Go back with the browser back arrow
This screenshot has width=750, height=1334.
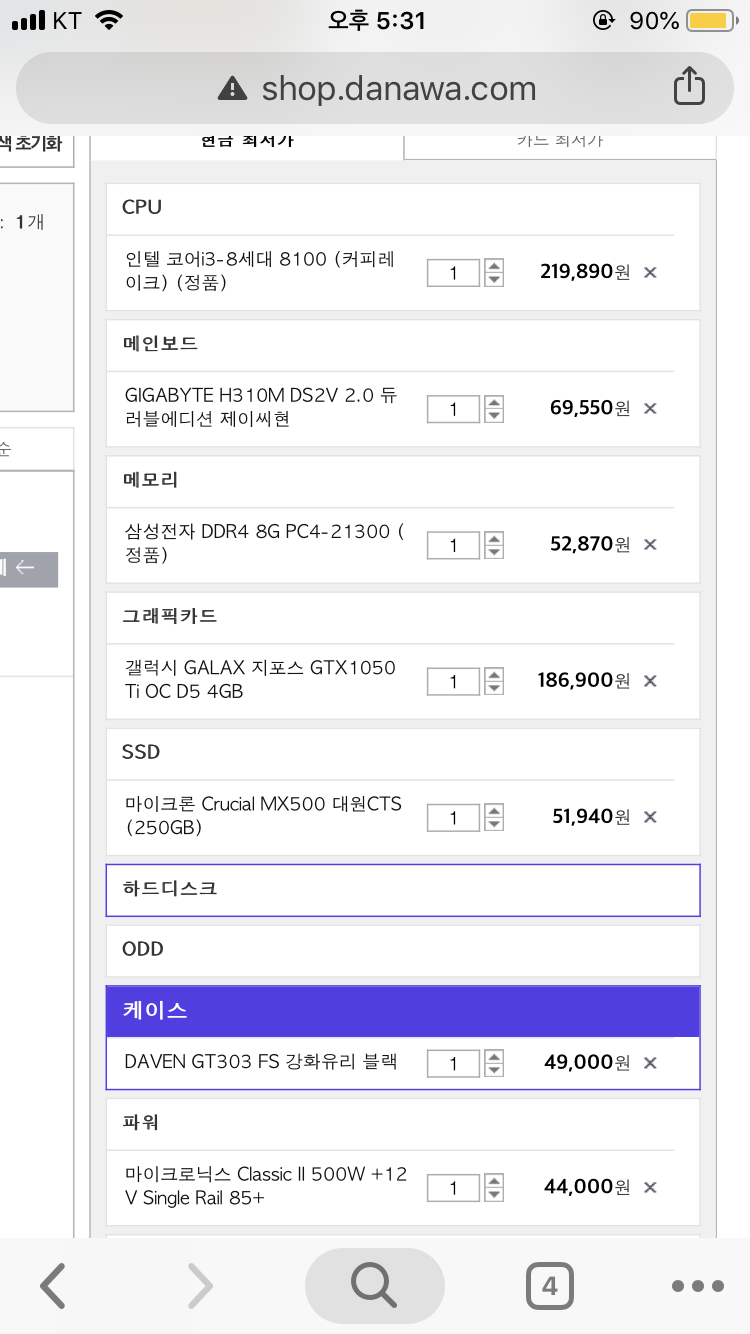(x=53, y=1286)
